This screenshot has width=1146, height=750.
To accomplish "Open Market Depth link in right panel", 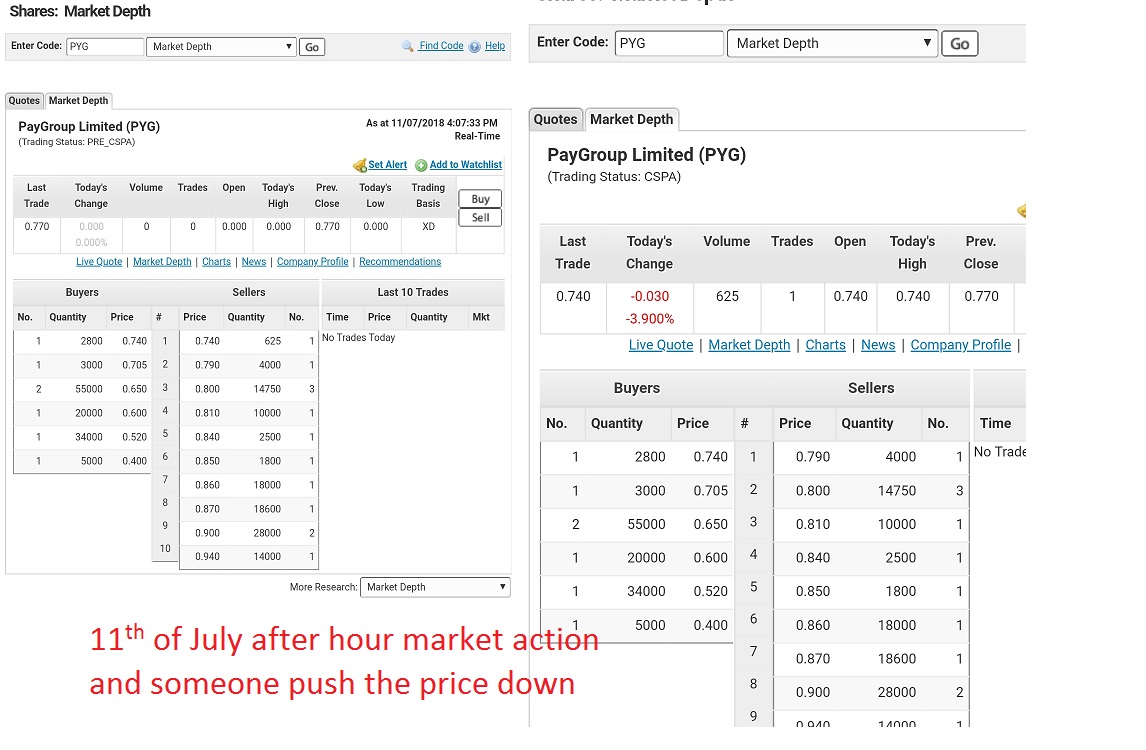I will coord(749,345).
